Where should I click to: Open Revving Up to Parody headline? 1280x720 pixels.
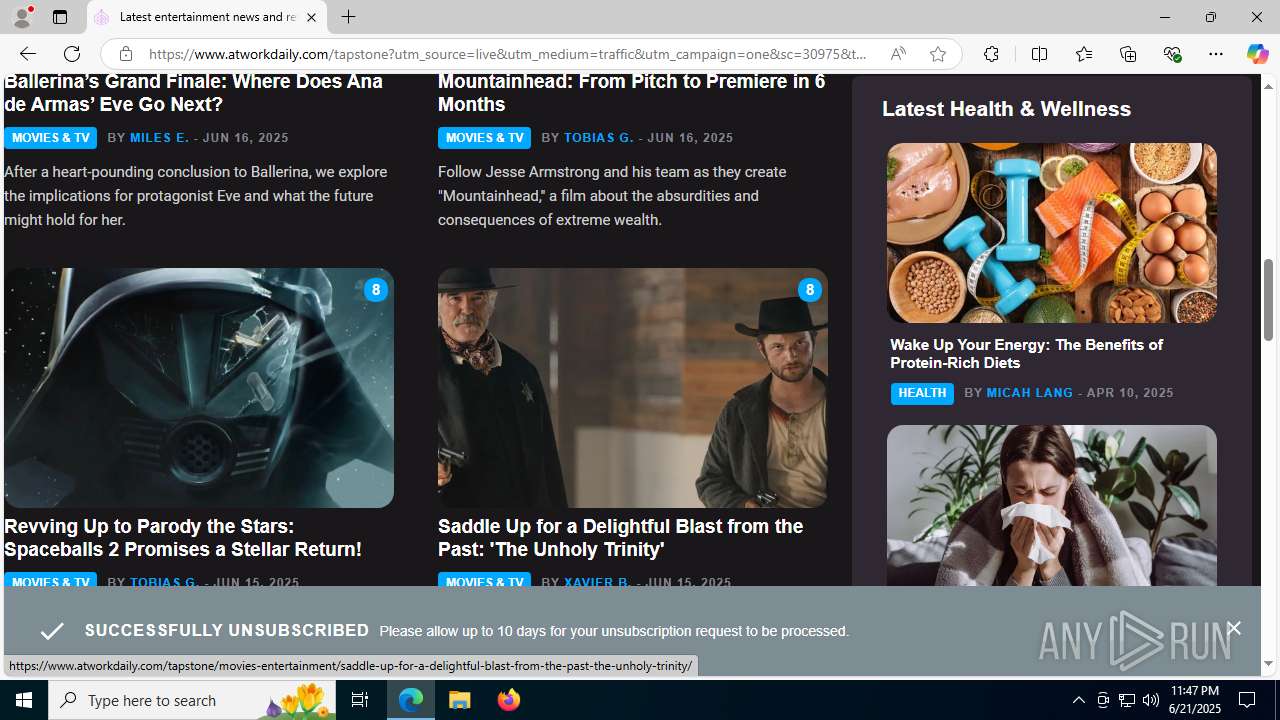pyautogui.click(x=183, y=538)
